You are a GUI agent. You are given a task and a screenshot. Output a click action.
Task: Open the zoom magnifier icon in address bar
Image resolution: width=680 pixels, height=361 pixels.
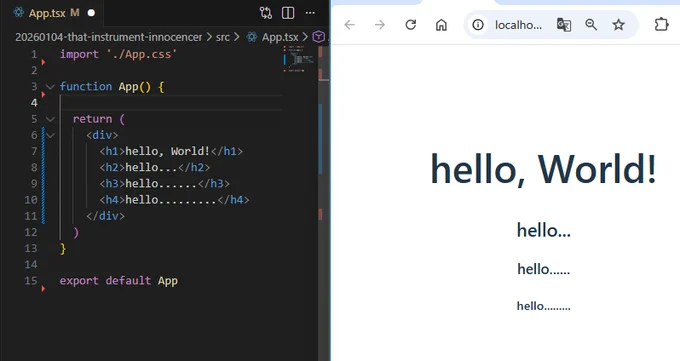coord(591,25)
